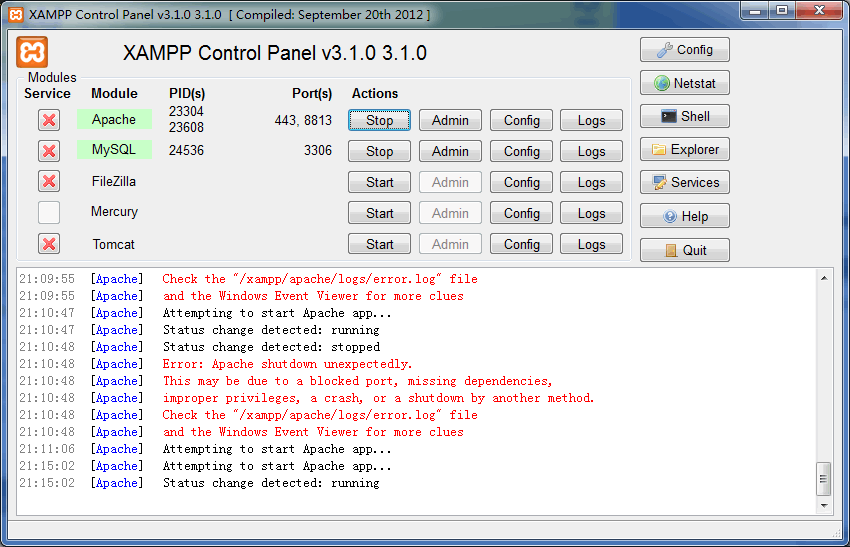Click Apache ports 443, 8813
The width and height of the screenshot is (850, 547).
[303, 120]
